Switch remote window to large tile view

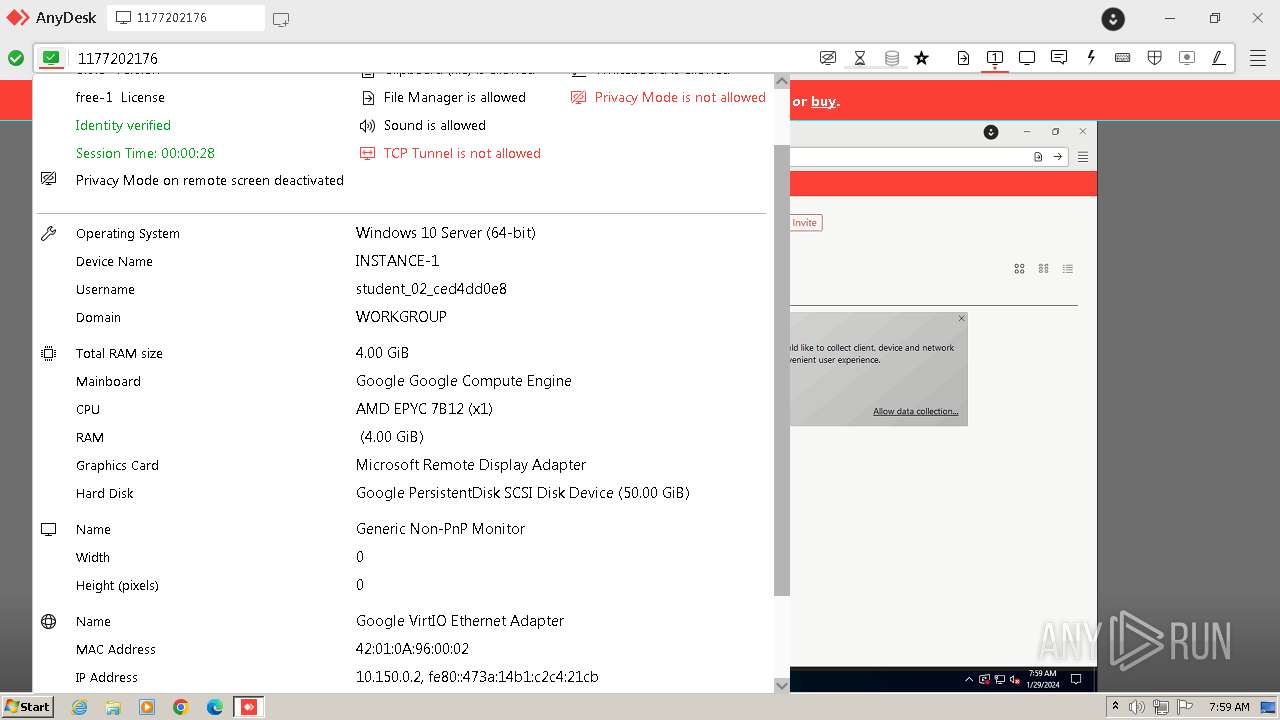click(x=1020, y=269)
